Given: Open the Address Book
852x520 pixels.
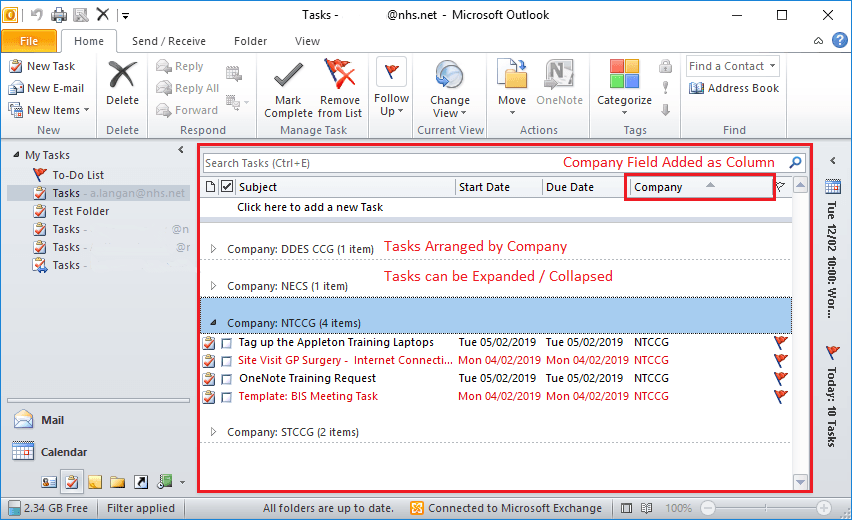Looking at the screenshot, I should 734,88.
